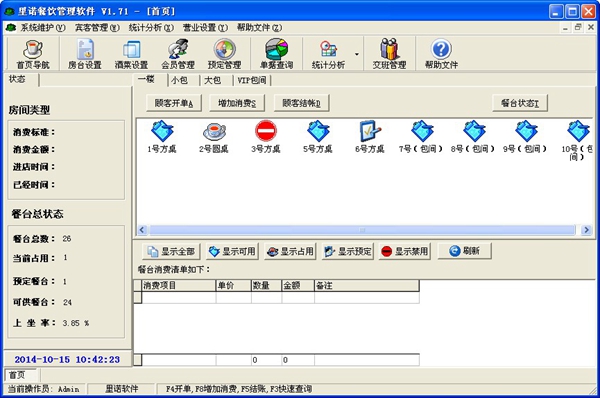The image size is (600, 398).
Task: Click status bar text 里诺软件
Action: [x=121, y=389]
